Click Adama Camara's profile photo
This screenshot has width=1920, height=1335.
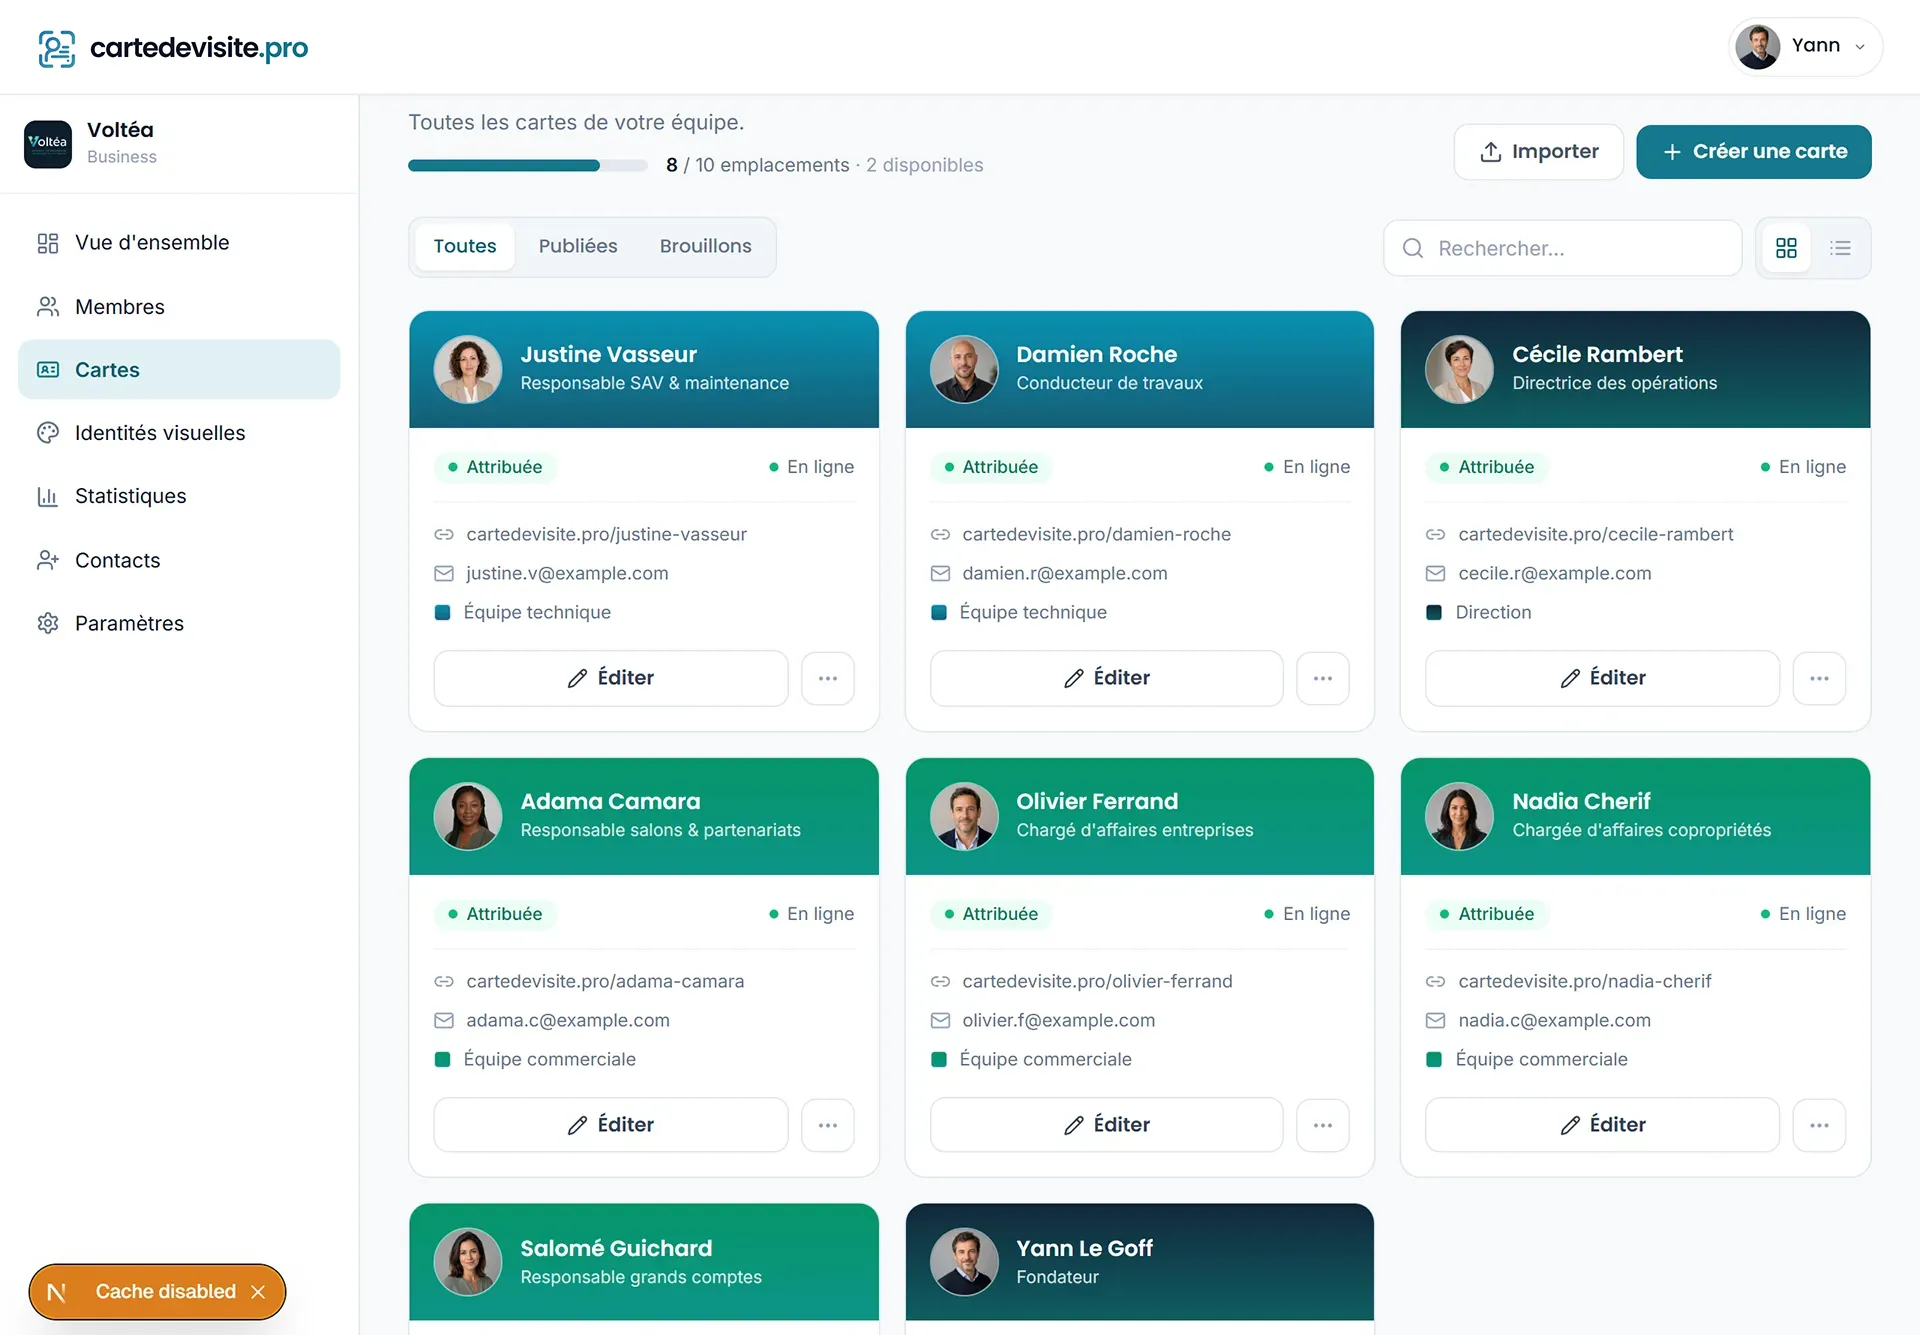point(468,816)
